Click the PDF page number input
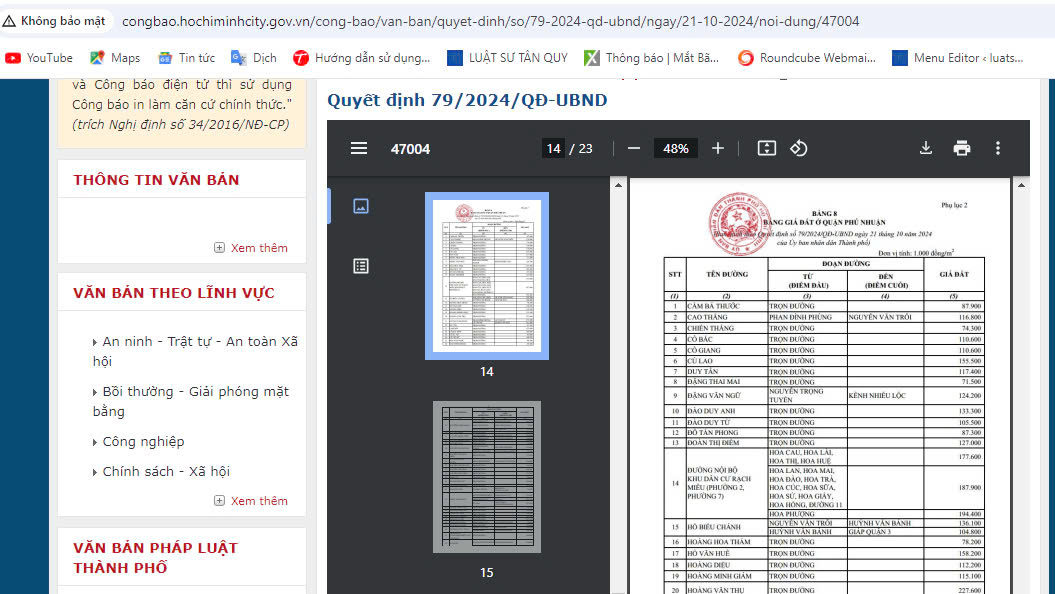 coord(553,148)
